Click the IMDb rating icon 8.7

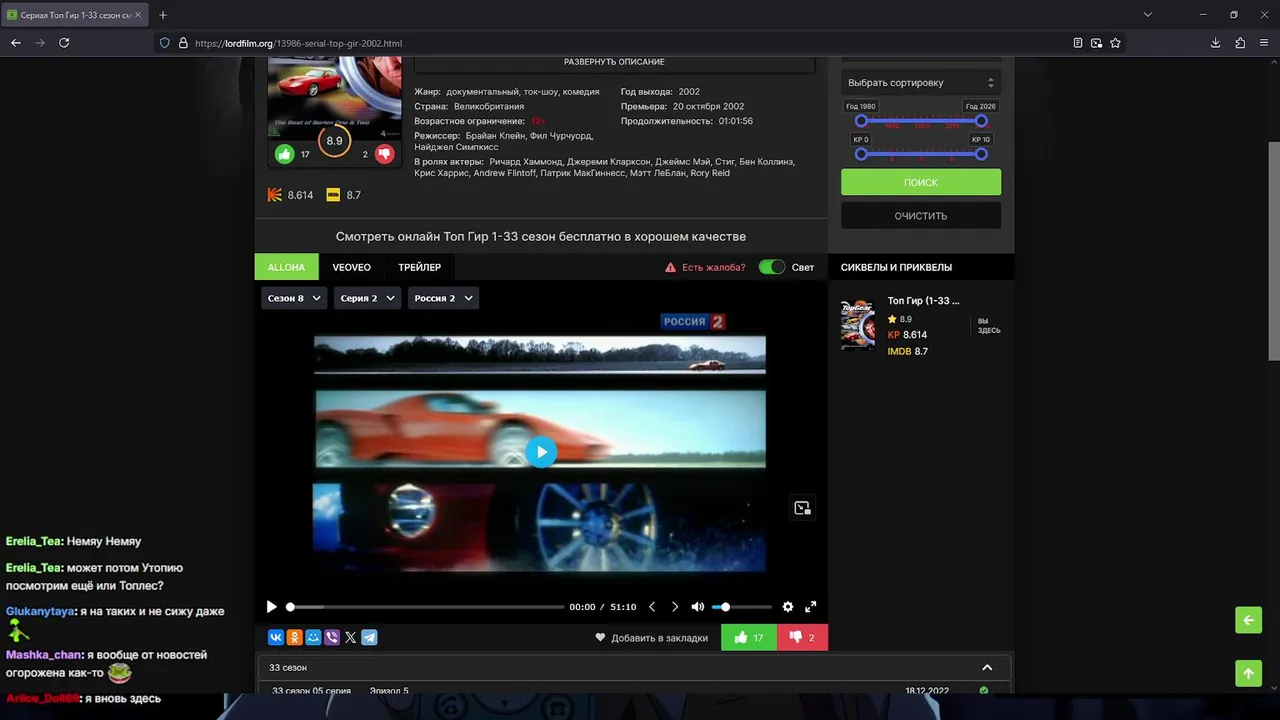point(333,195)
